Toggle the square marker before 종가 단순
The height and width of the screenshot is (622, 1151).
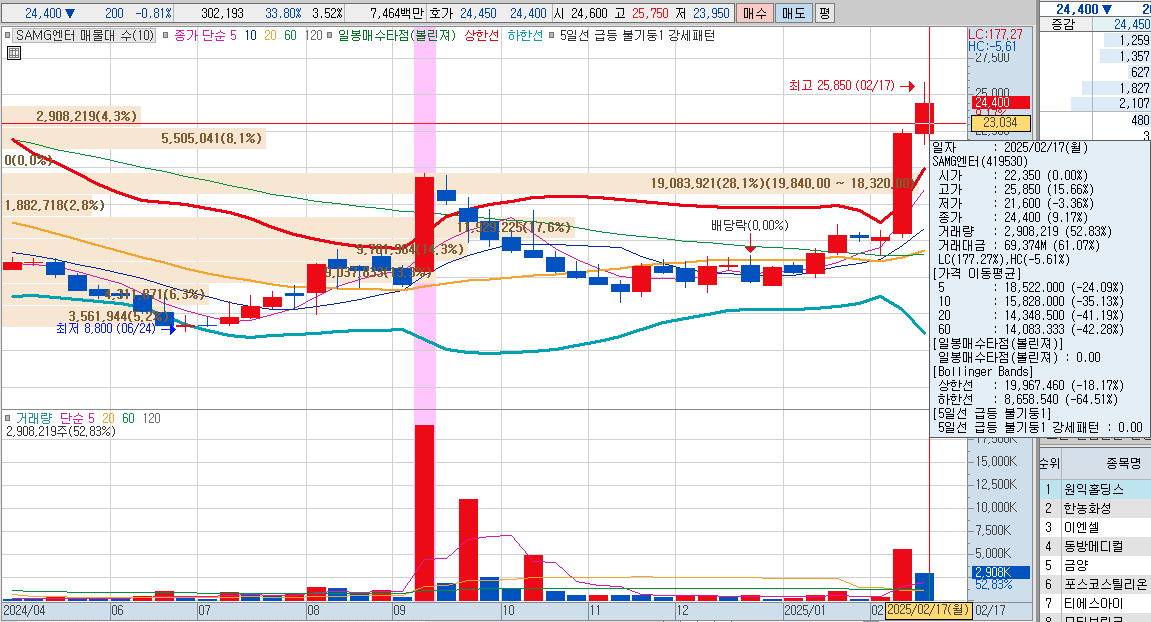166,35
